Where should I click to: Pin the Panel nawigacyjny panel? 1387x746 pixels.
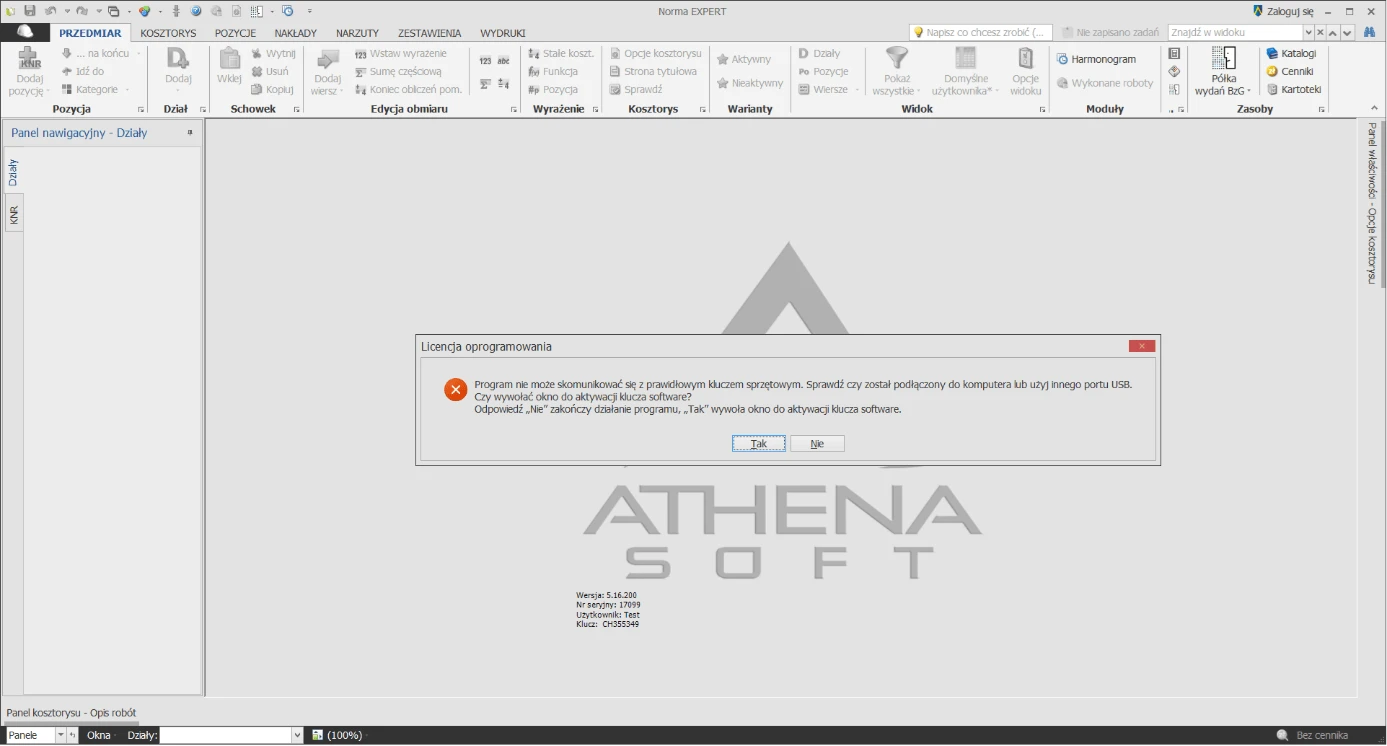click(190, 132)
